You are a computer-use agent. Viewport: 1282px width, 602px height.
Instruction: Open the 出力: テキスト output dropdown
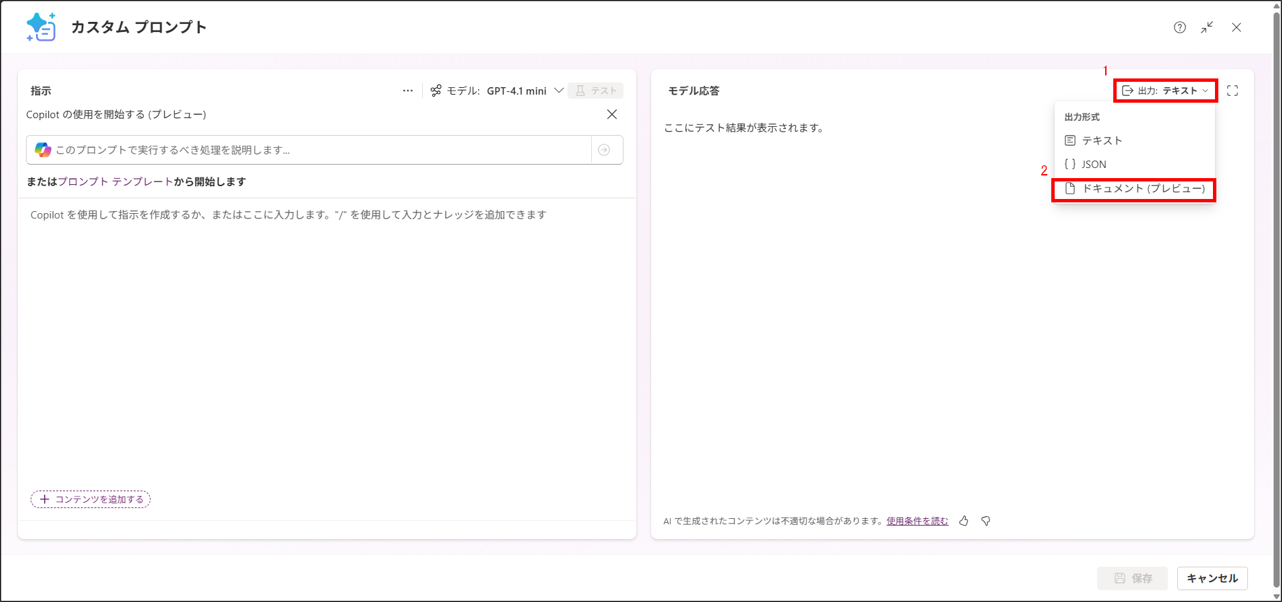click(1165, 91)
